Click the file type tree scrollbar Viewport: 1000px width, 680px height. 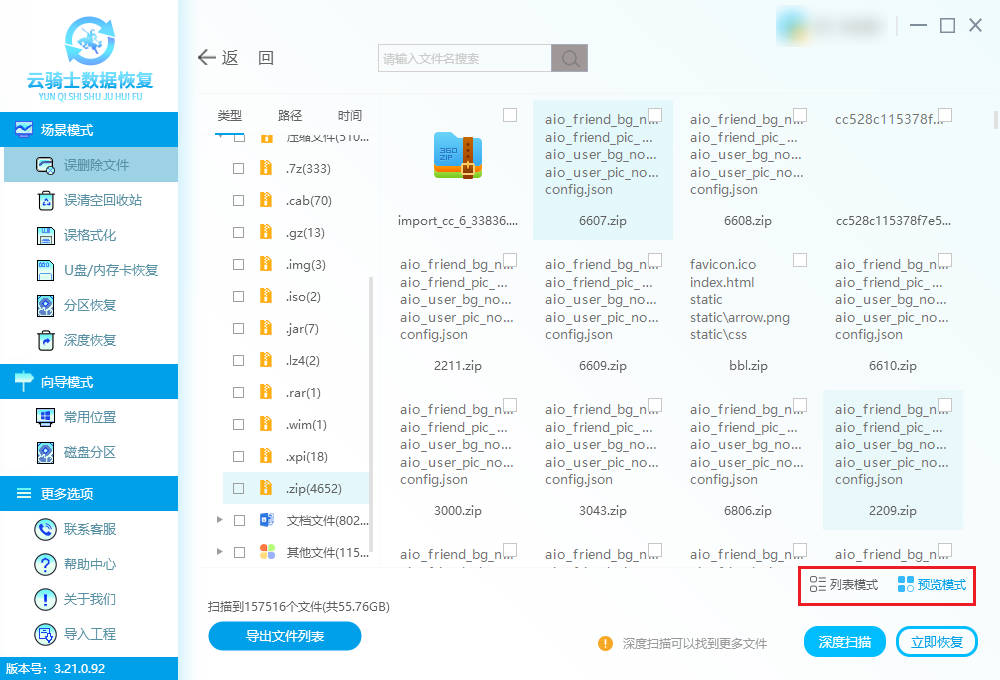pos(371,415)
